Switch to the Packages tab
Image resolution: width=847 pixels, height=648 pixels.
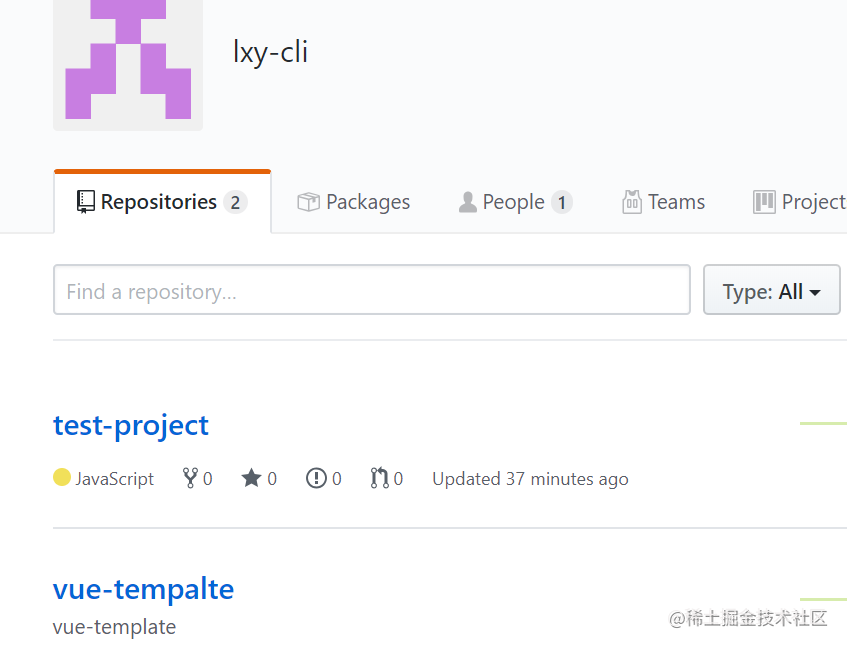pos(354,202)
